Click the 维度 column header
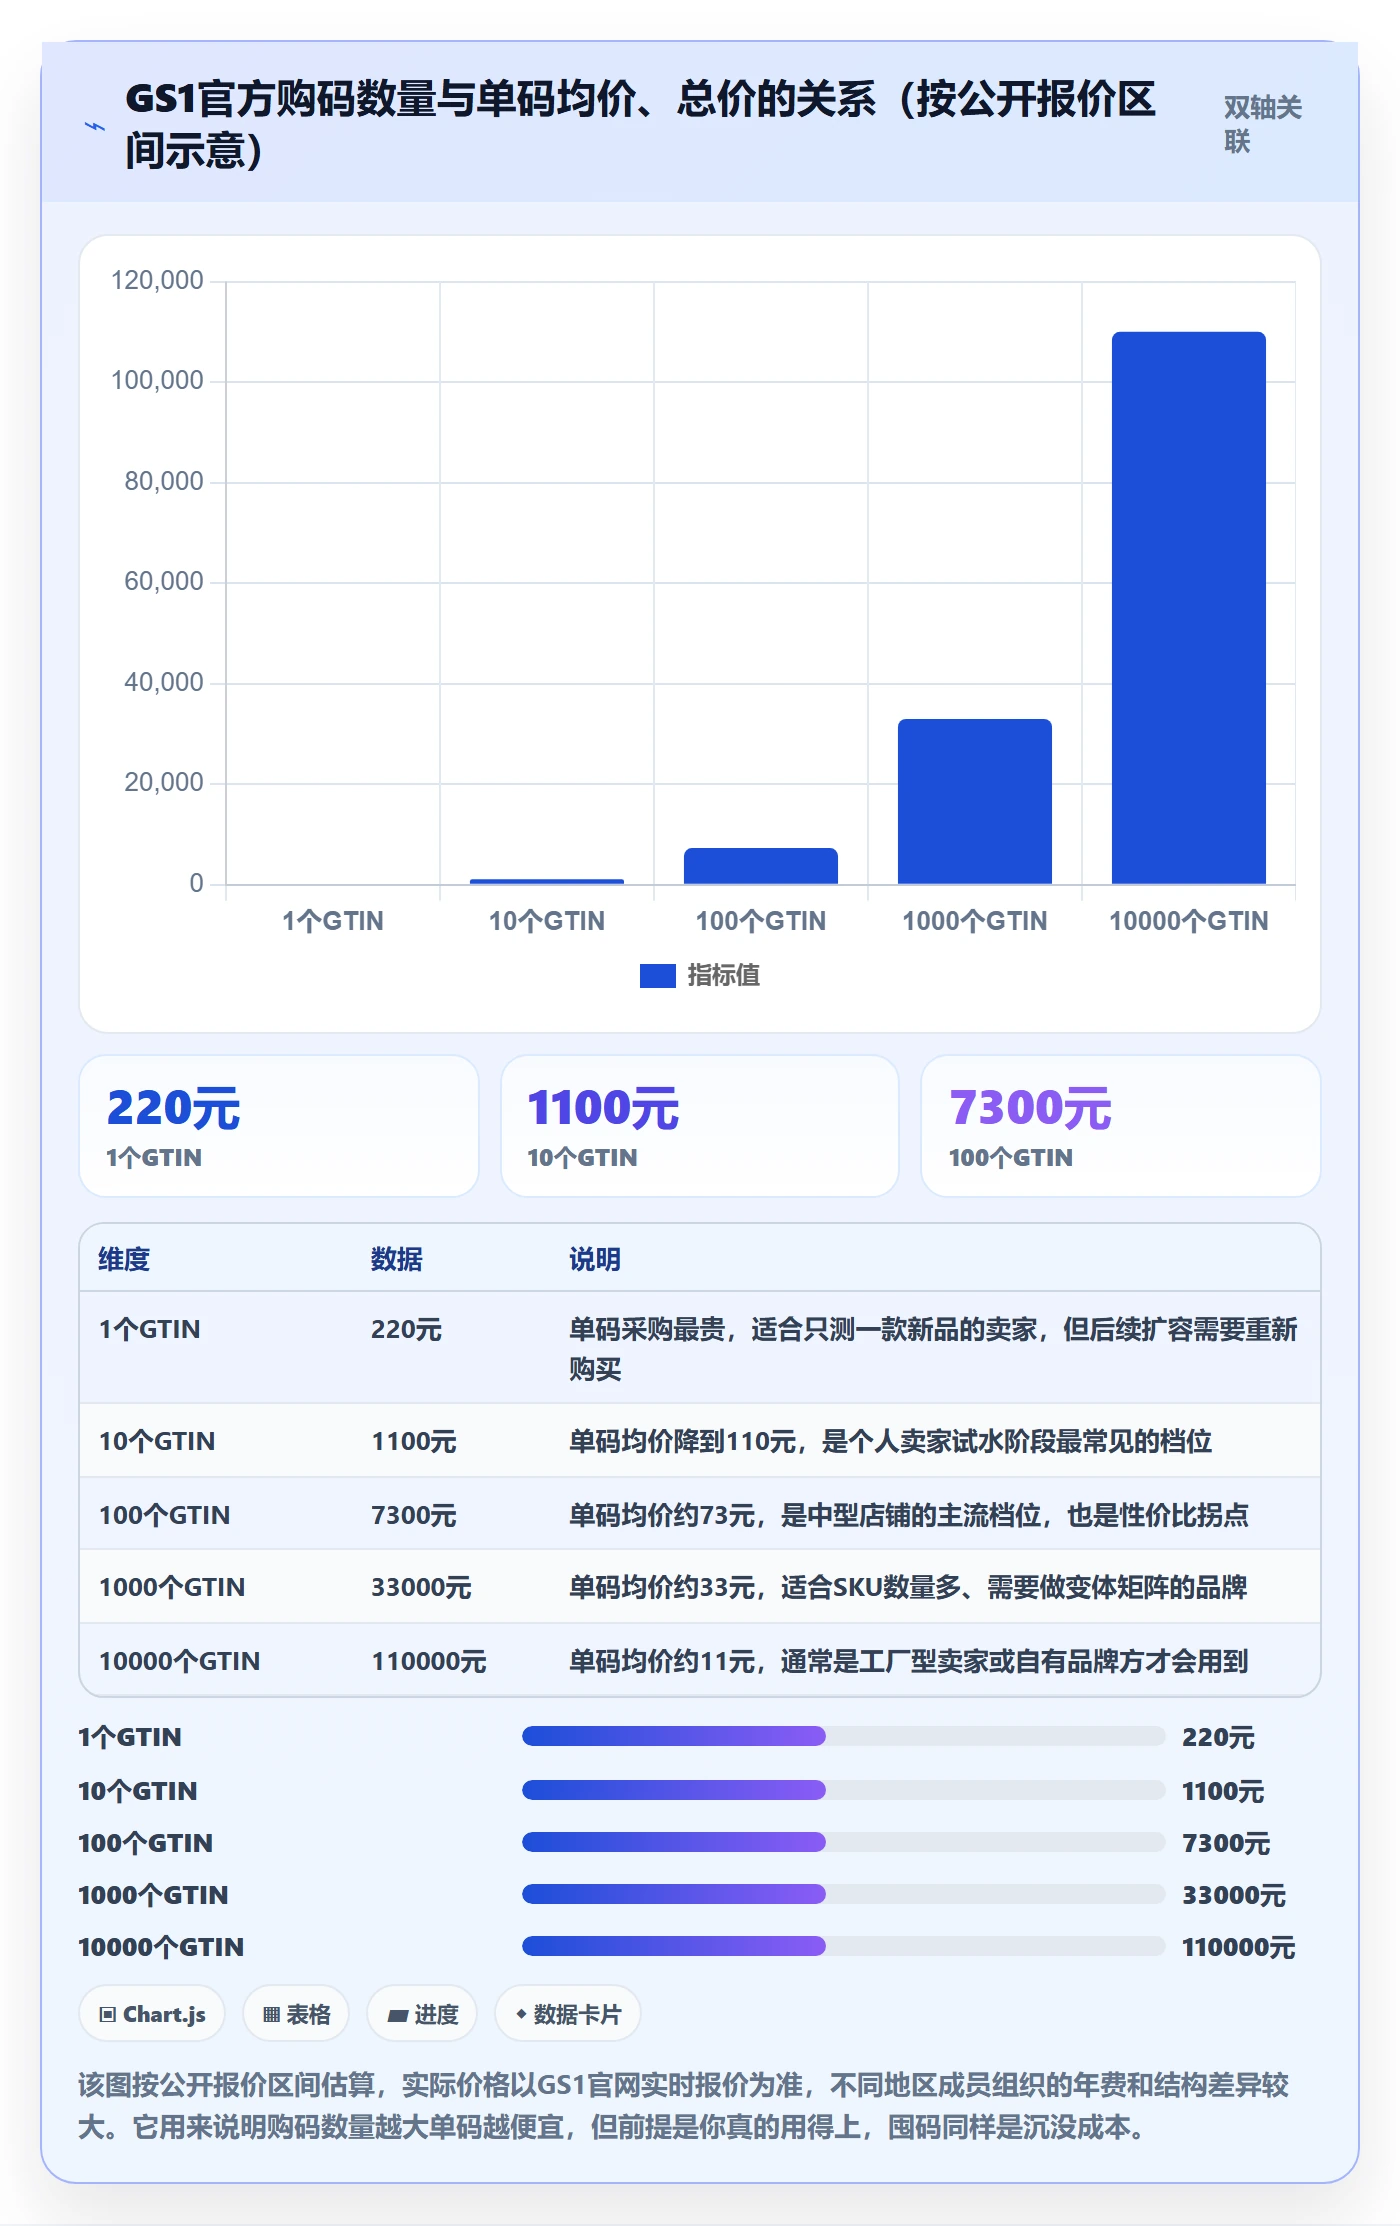1400x2226 pixels. pyautogui.click(x=124, y=1259)
